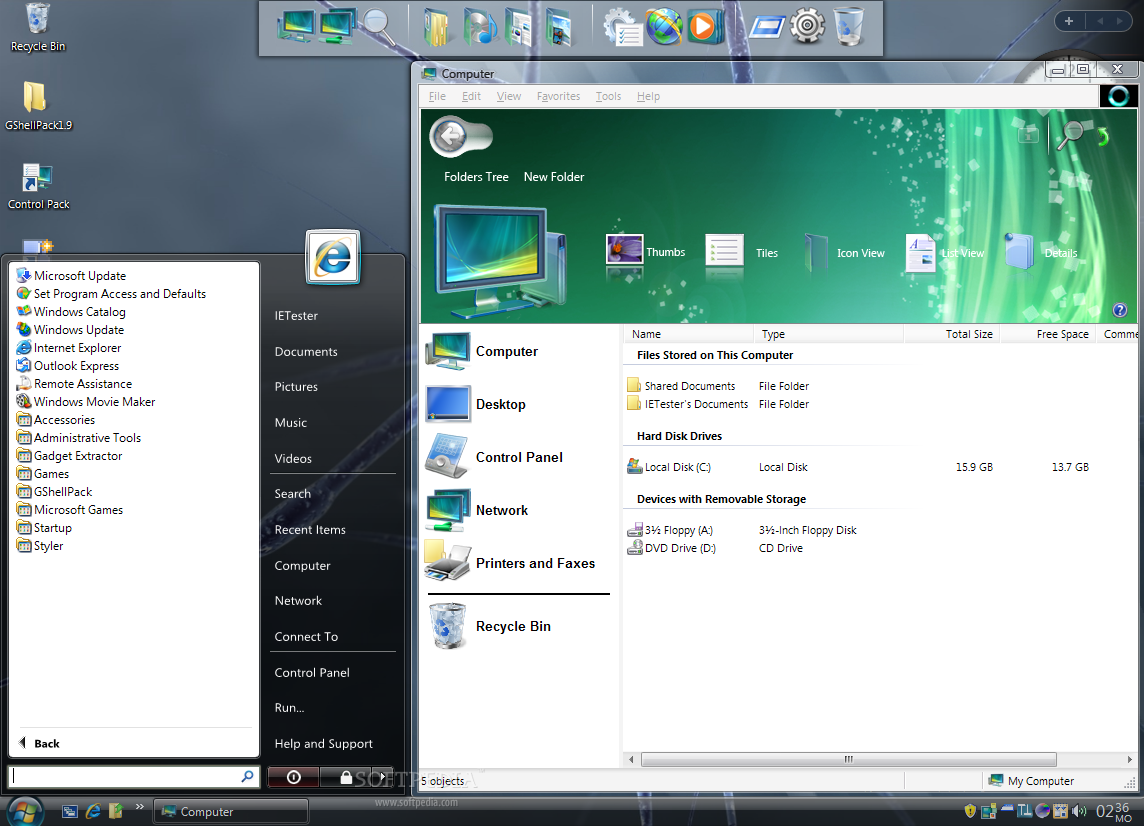Switch to Thumbs view icon
This screenshot has width=1144, height=826.
tap(625, 251)
